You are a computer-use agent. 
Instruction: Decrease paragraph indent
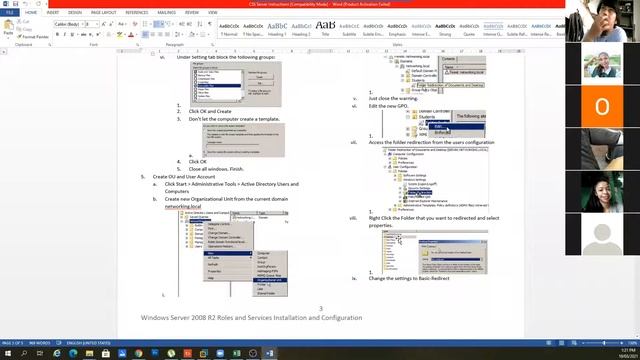coord(182,24)
